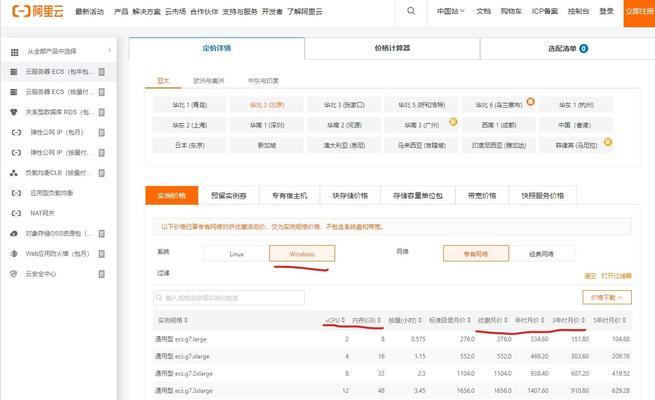The height and width of the screenshot is (400, 655).
Task: Open the 最新活动 menu item
Action: [x=89, y=12]
